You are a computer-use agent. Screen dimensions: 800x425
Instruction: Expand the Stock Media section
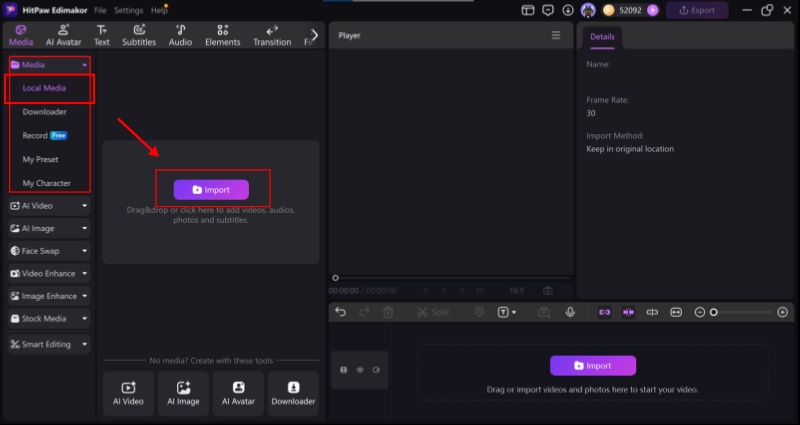(49, 318)
